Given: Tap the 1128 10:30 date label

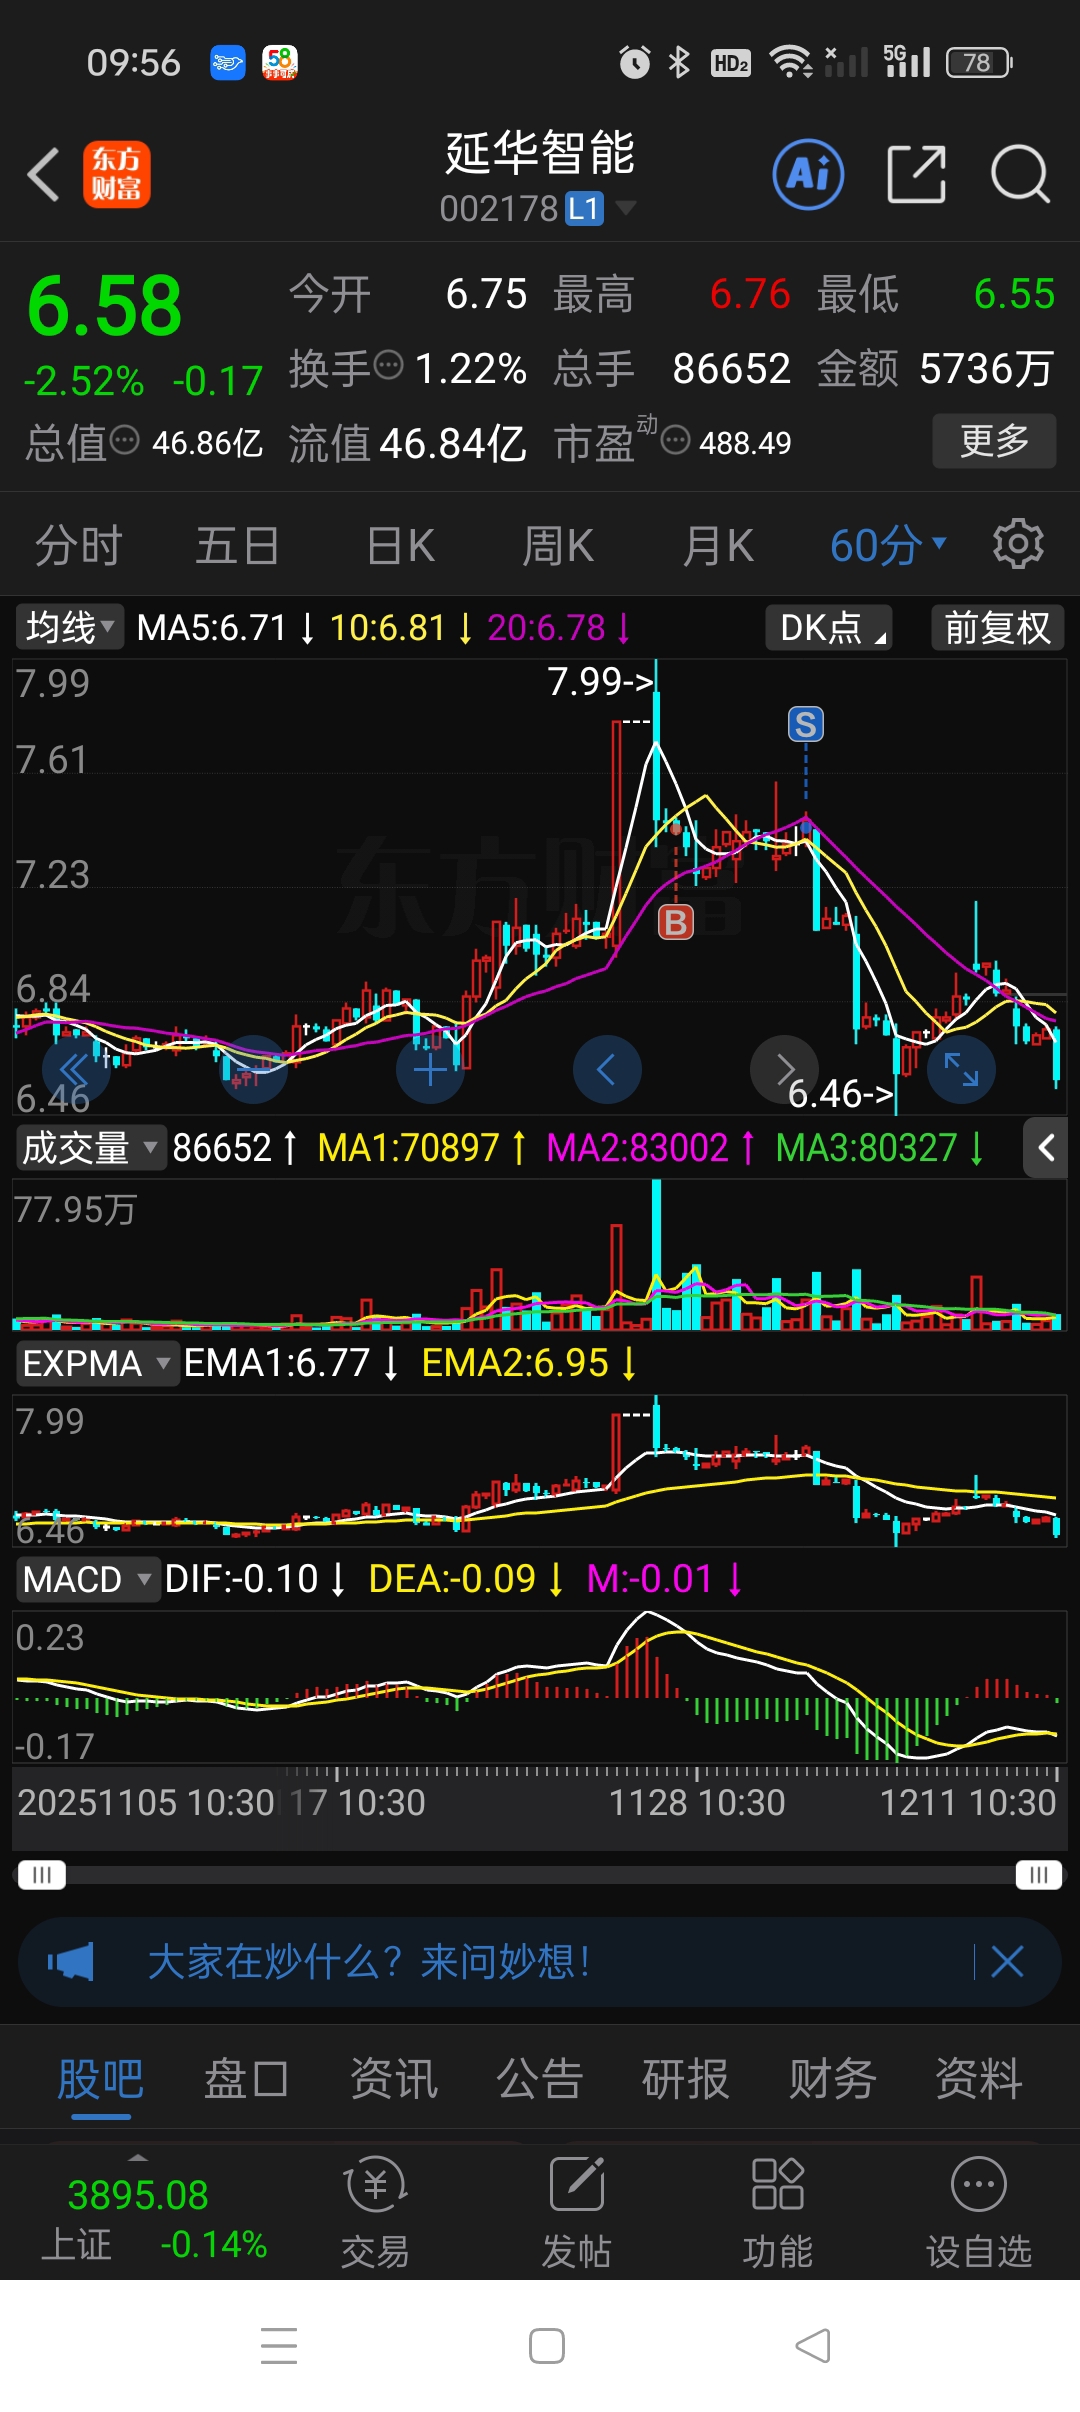Looking at the screenshot, I should click(697, 1802).
